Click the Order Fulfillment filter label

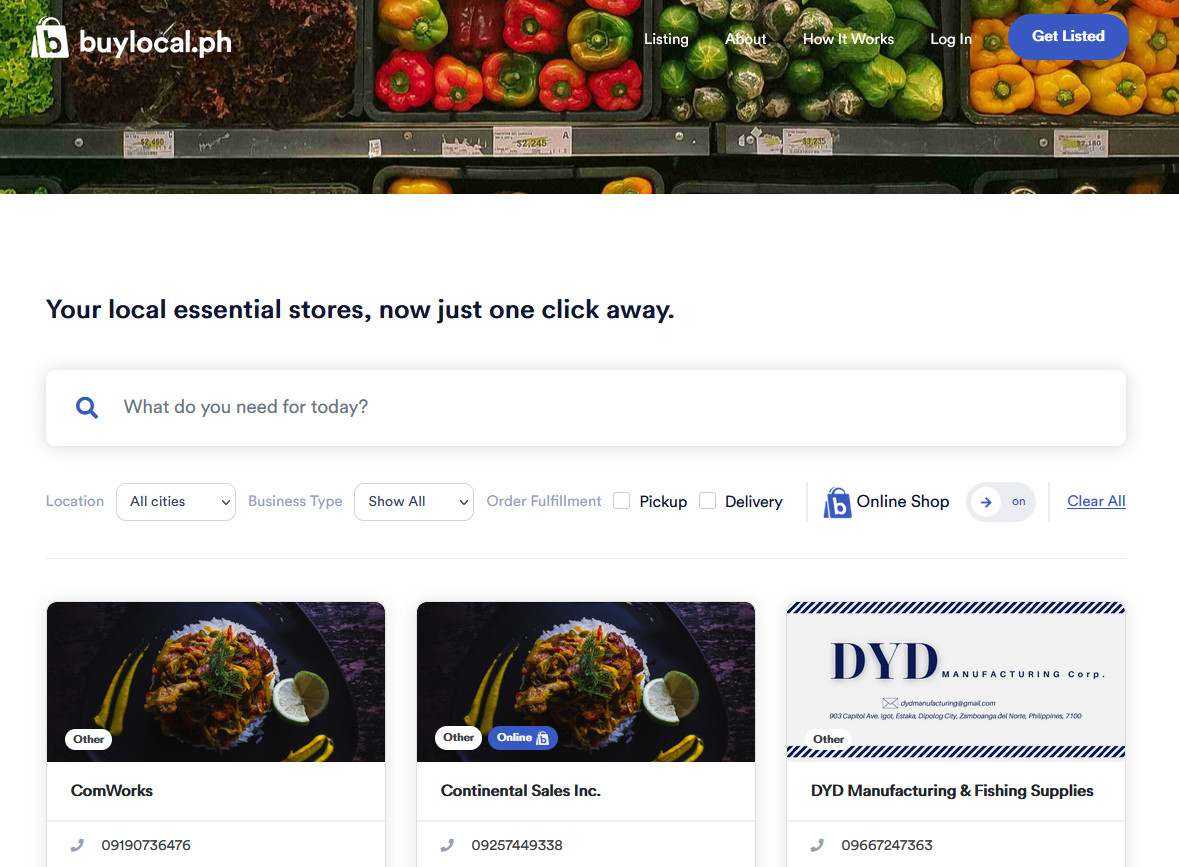(544, 502)
